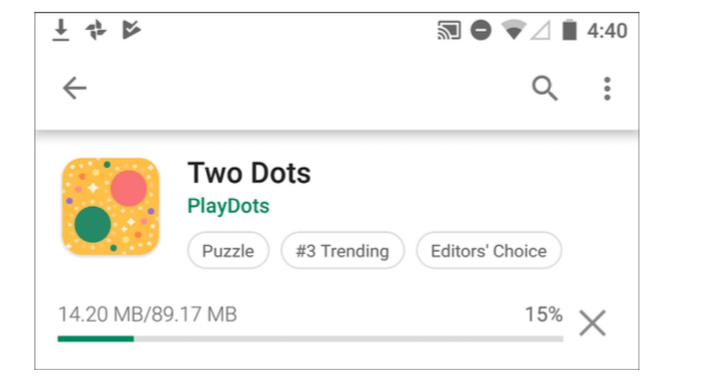
Task: Tap the 15% progress label
Action: pos(544,314)
